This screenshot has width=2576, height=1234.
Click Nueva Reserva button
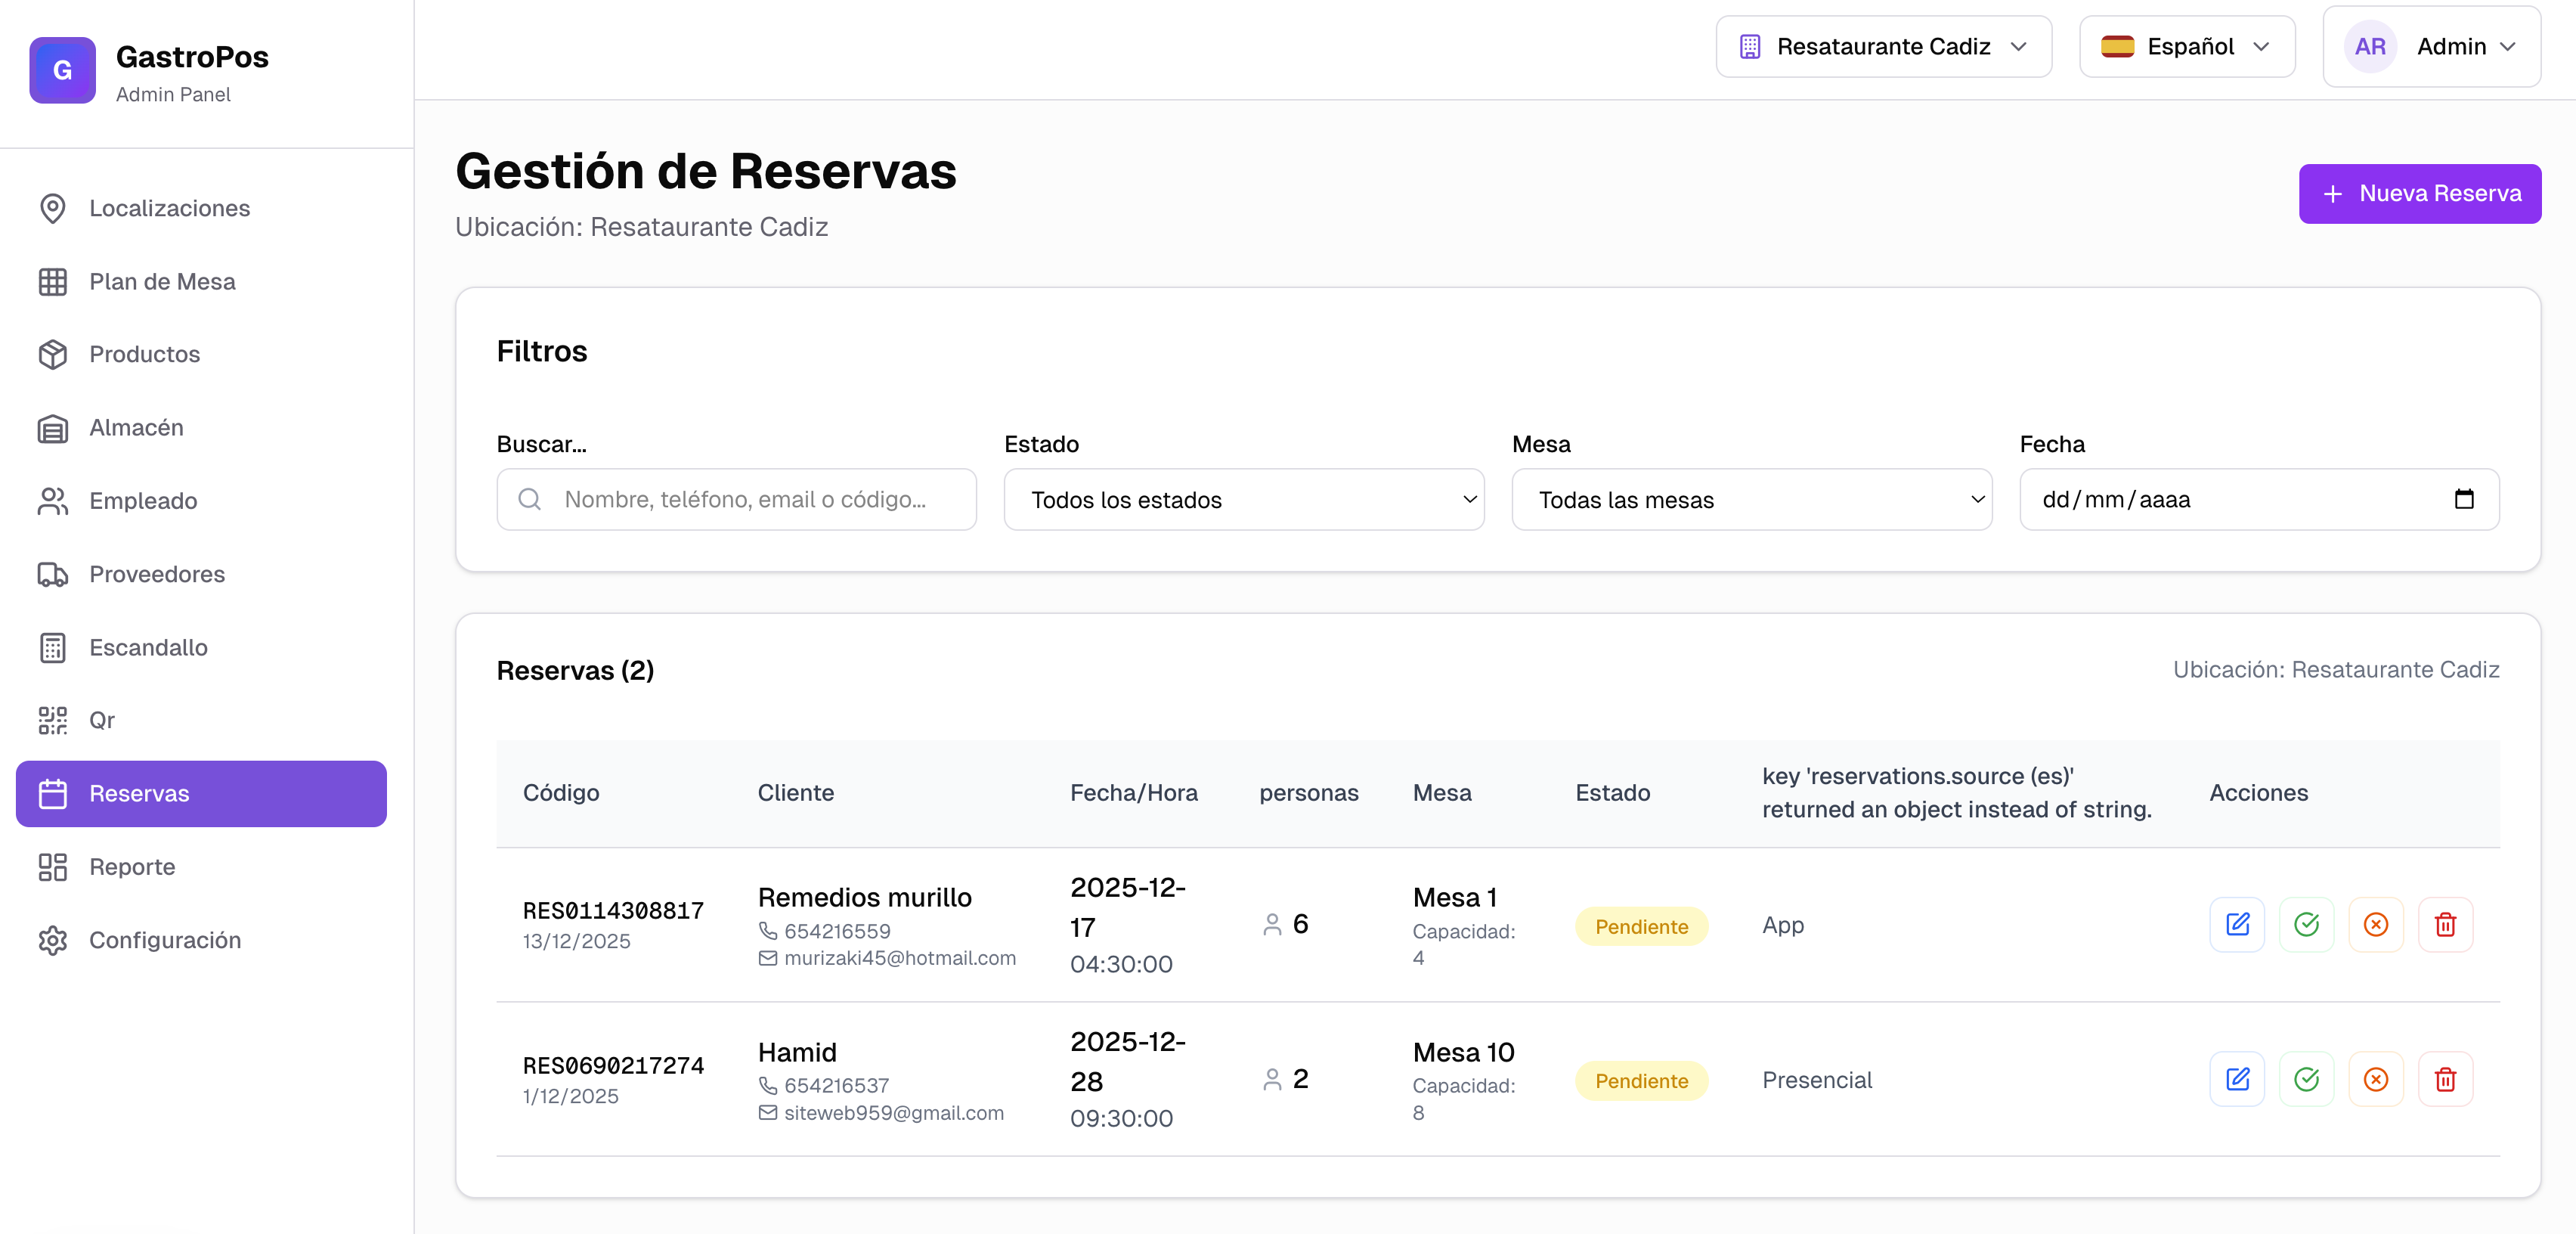[x=2419, y=193]
